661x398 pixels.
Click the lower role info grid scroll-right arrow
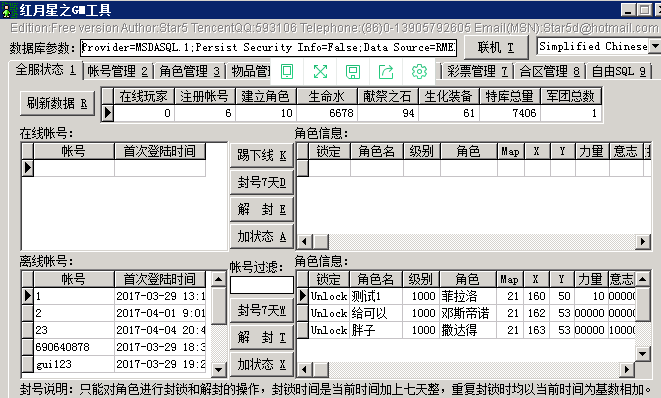pos(627,370)
